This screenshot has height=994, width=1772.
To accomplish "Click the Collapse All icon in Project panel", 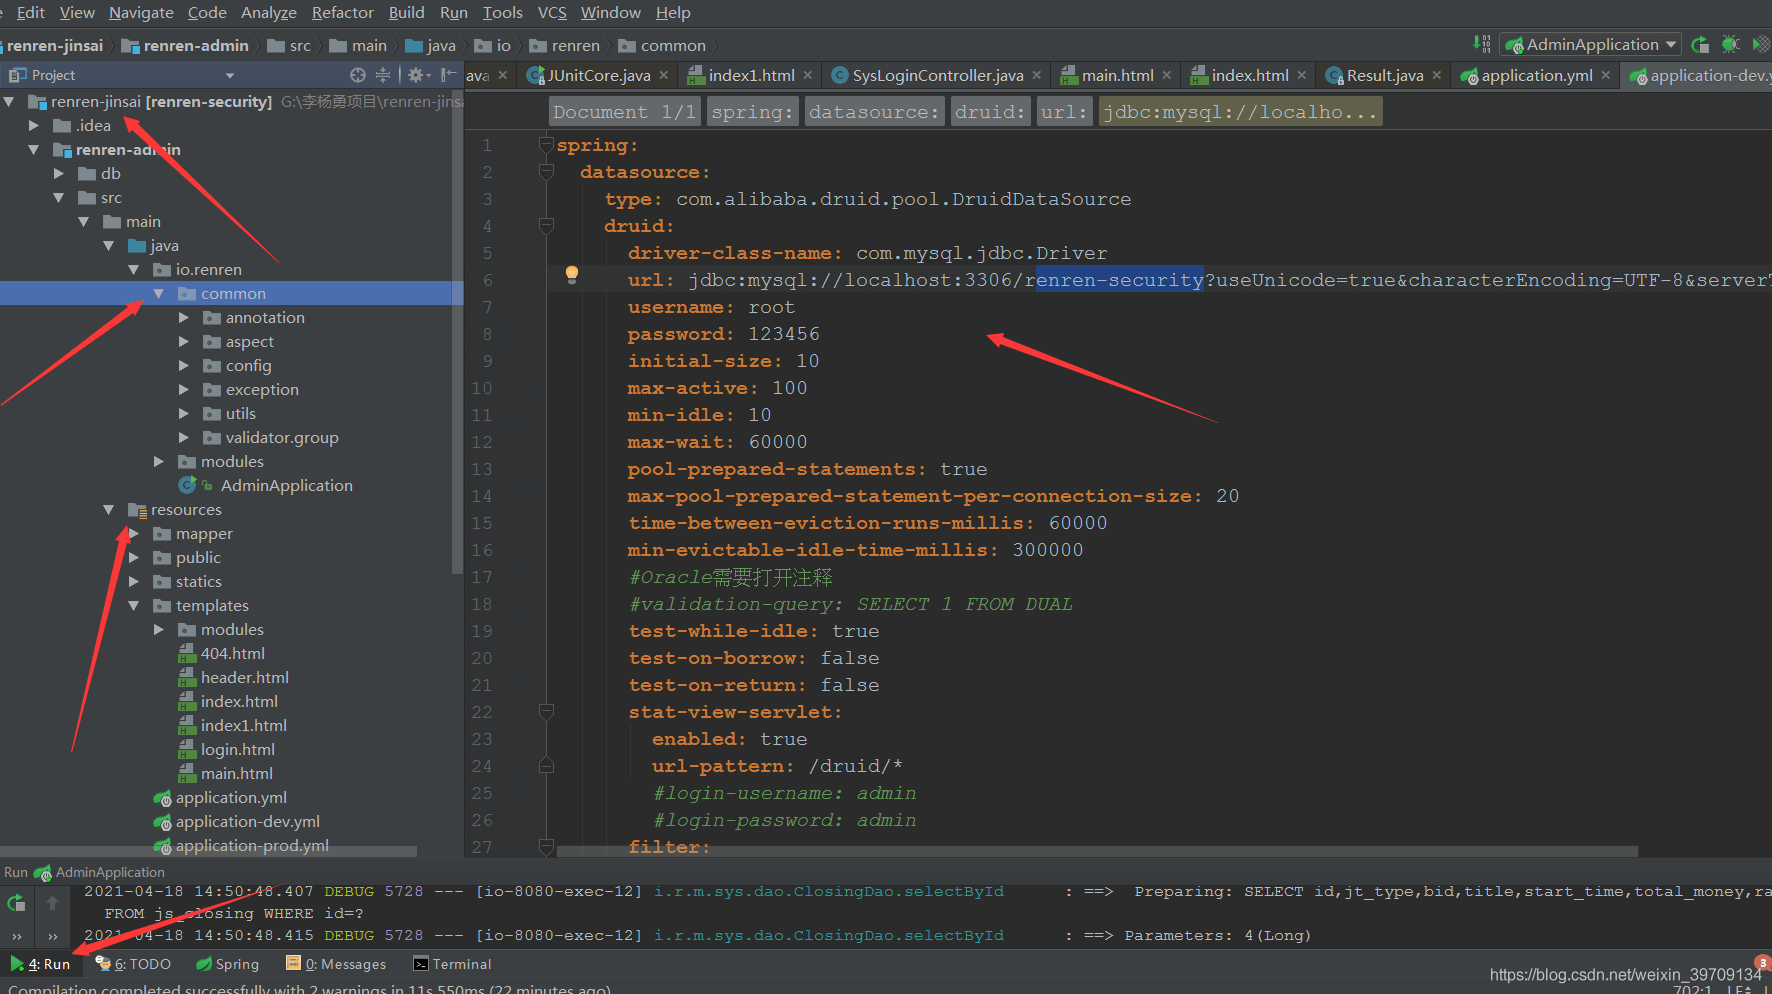I will click(x=383, y=75).
